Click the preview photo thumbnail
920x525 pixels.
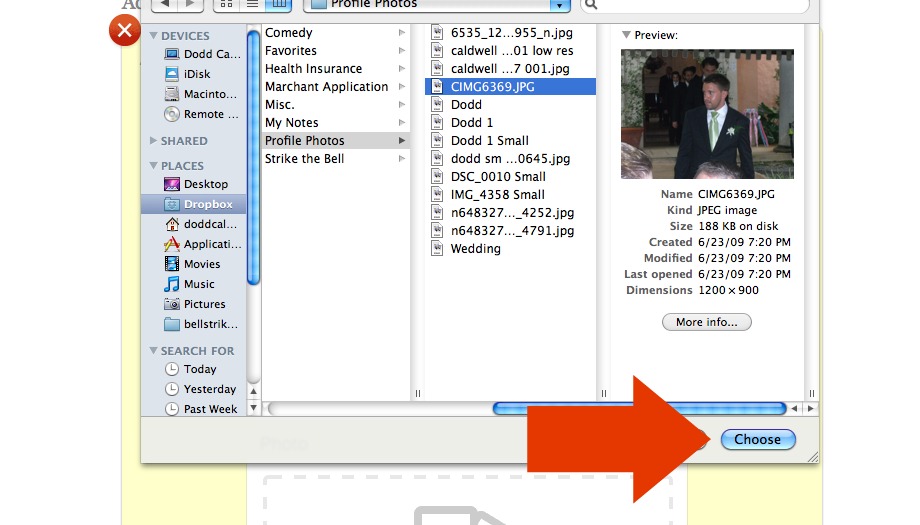(707, 114)
